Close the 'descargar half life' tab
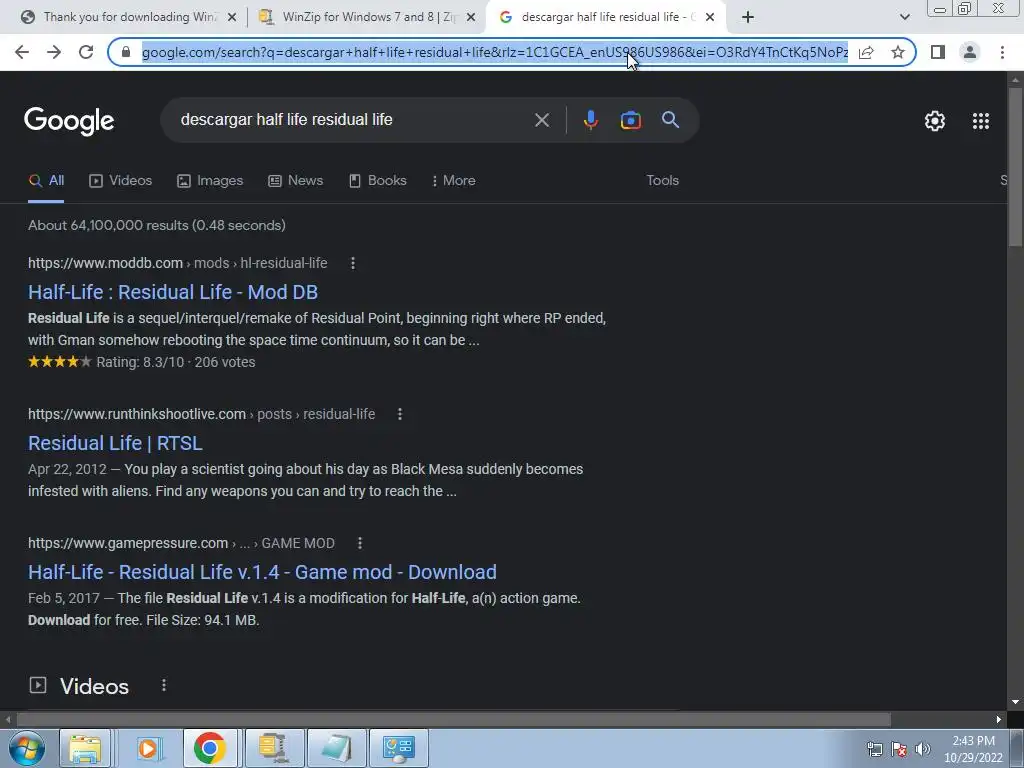Image resolution: width=1024 pixels, height=768 pixels. (710, 17)
